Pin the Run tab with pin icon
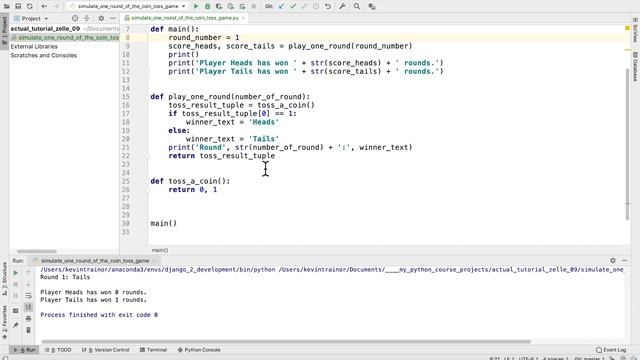Screen dimensions: 640x360 pyautogui.click(x=16, y=325)
